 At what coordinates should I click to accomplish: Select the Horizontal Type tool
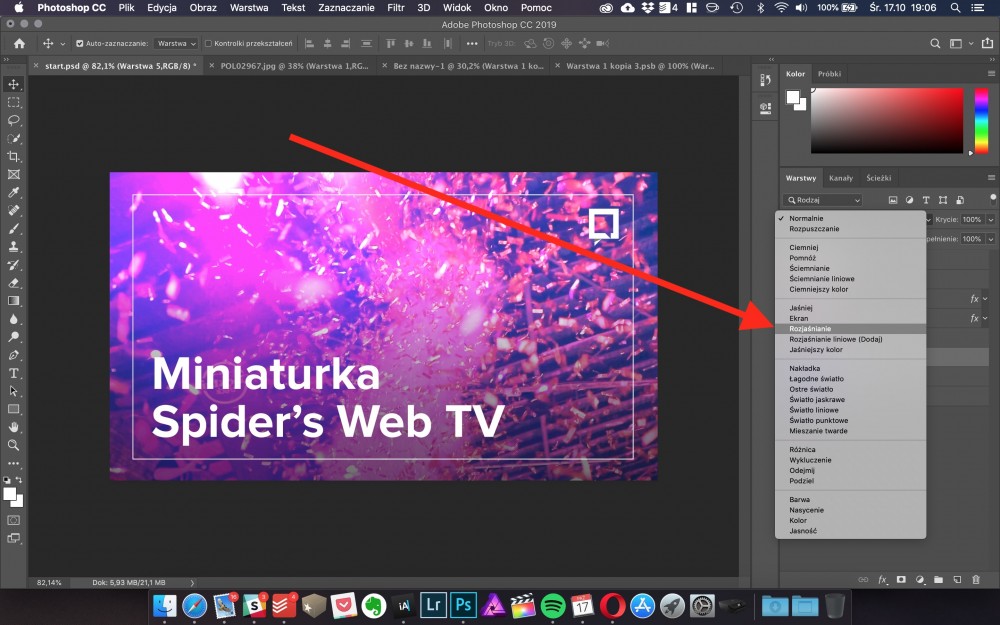13,373
